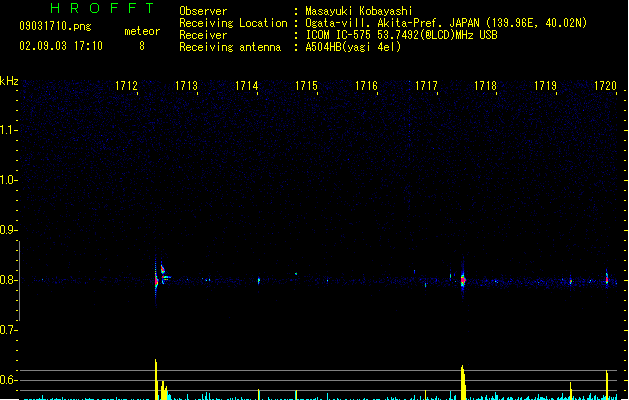Click the 1.1 kHz axis label
The width and height of the screenshot is (629, 400).
click(x=8, y=130)
